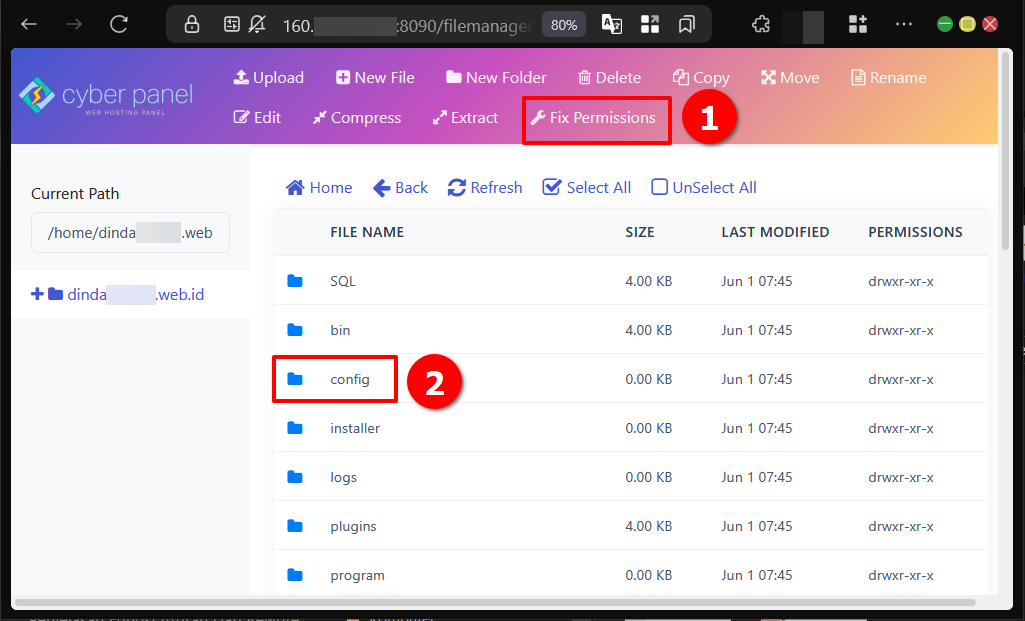Click the Upload toolbar button
The width and height of the screenshot is (1025, 621).
point(268,78)
